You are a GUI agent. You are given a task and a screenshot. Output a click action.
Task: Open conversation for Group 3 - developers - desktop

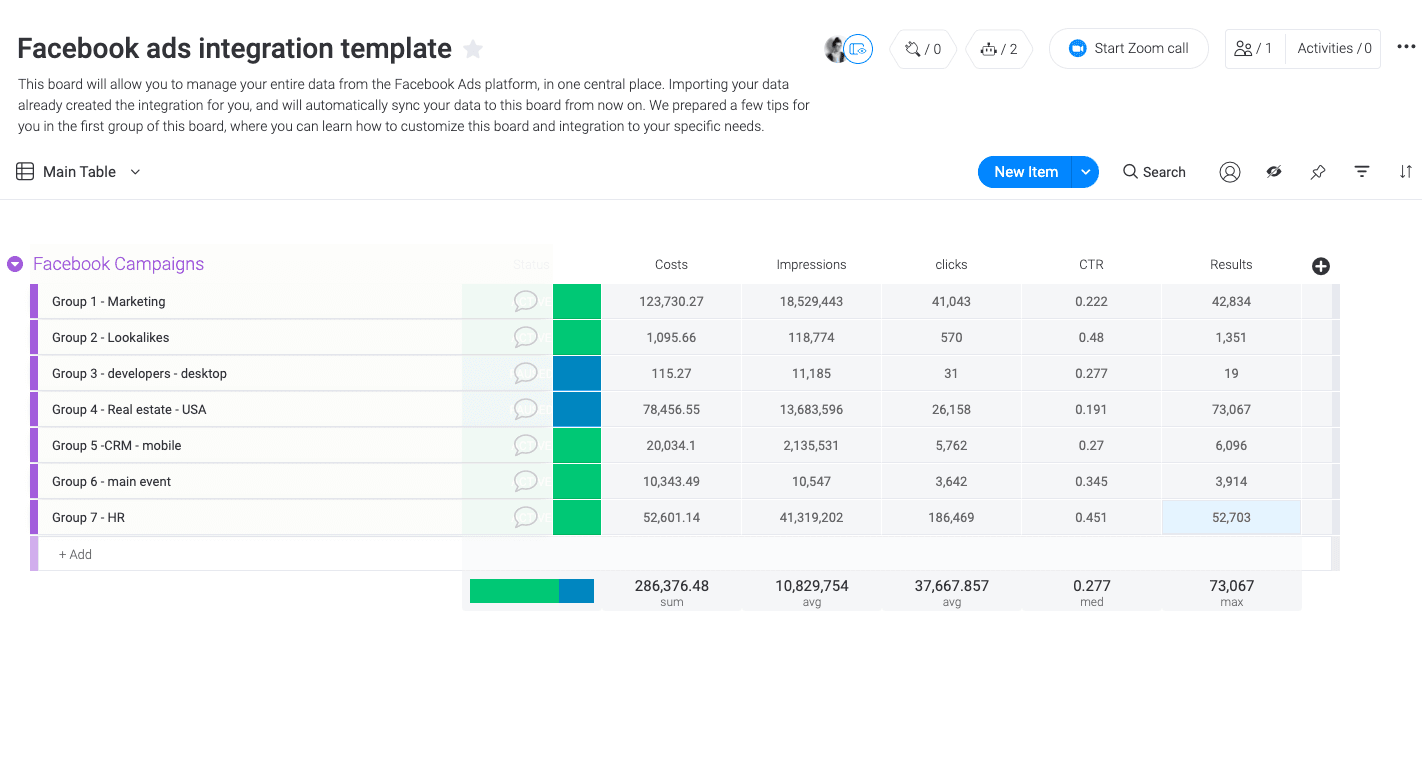click(525, 373)
